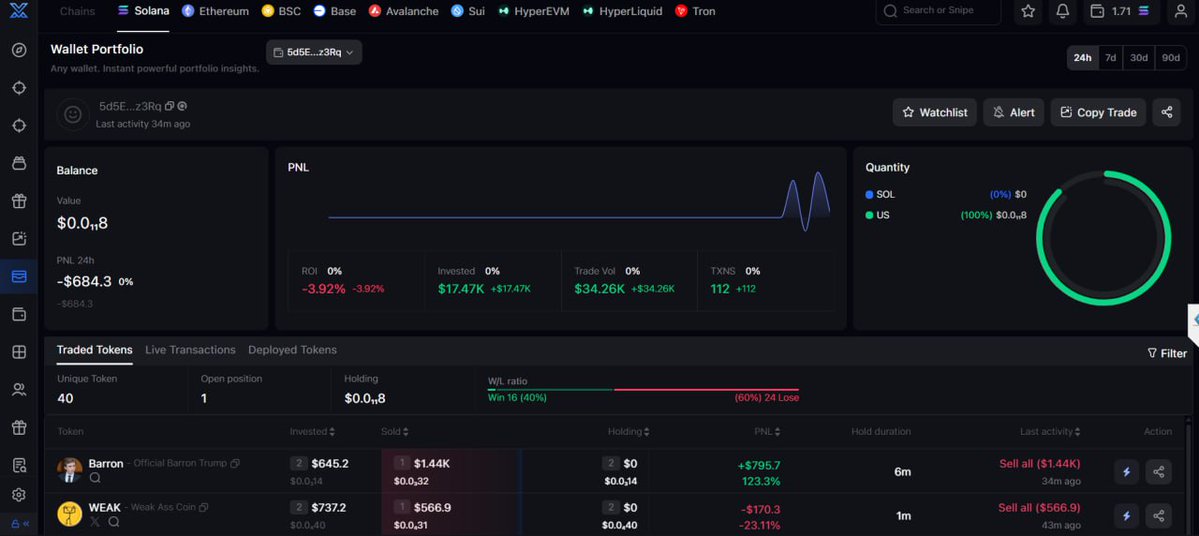Open the settings gear in sidebar
The height and width of the screenshot is (536, 1199).
click(x=19, y=495)
